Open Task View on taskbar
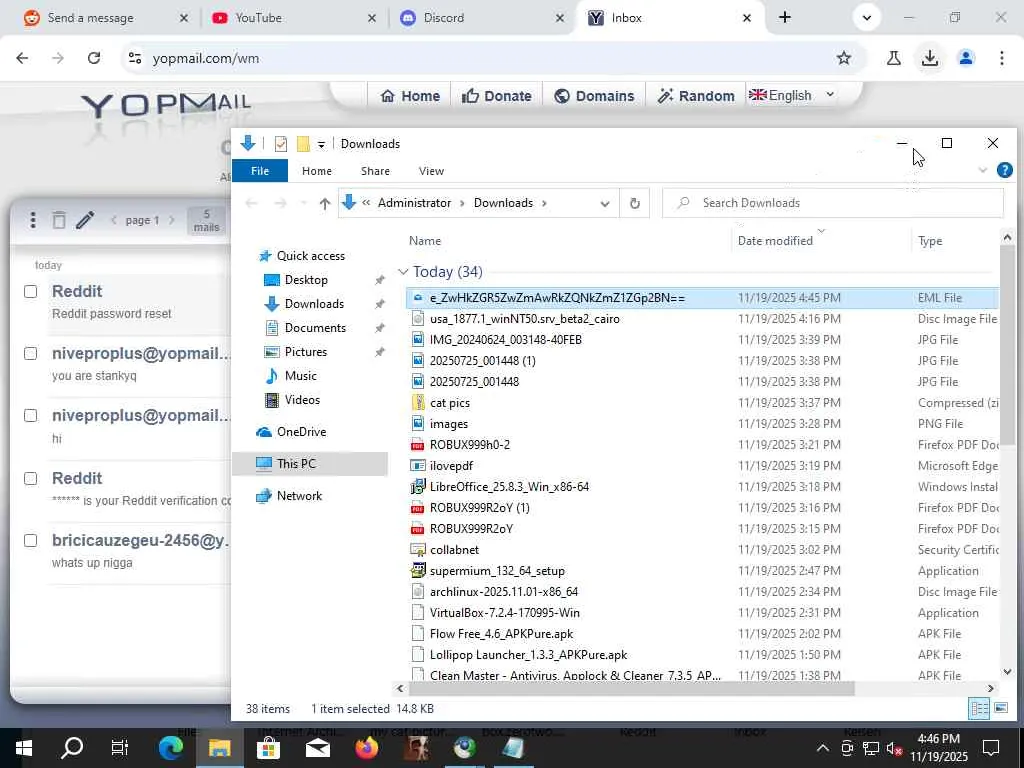The height and width of the screenshot is (768, 1024). pyautogui.click(x=120, y=748)
